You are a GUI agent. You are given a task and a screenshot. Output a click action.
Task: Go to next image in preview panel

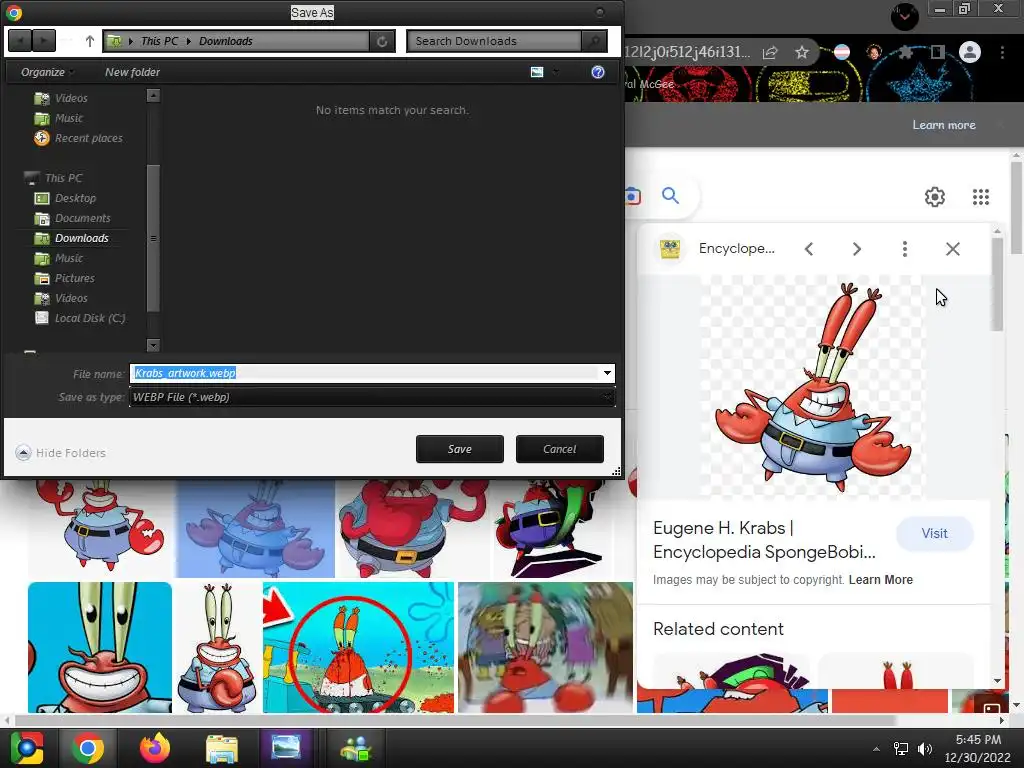pyautogui.click(x=857, y=249)
